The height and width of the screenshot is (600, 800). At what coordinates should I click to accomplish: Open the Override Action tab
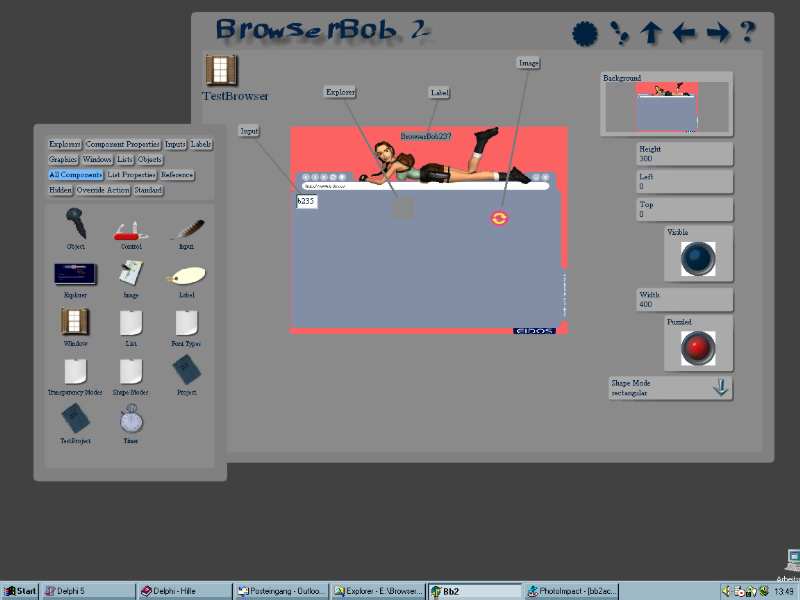tap(103, 190)
